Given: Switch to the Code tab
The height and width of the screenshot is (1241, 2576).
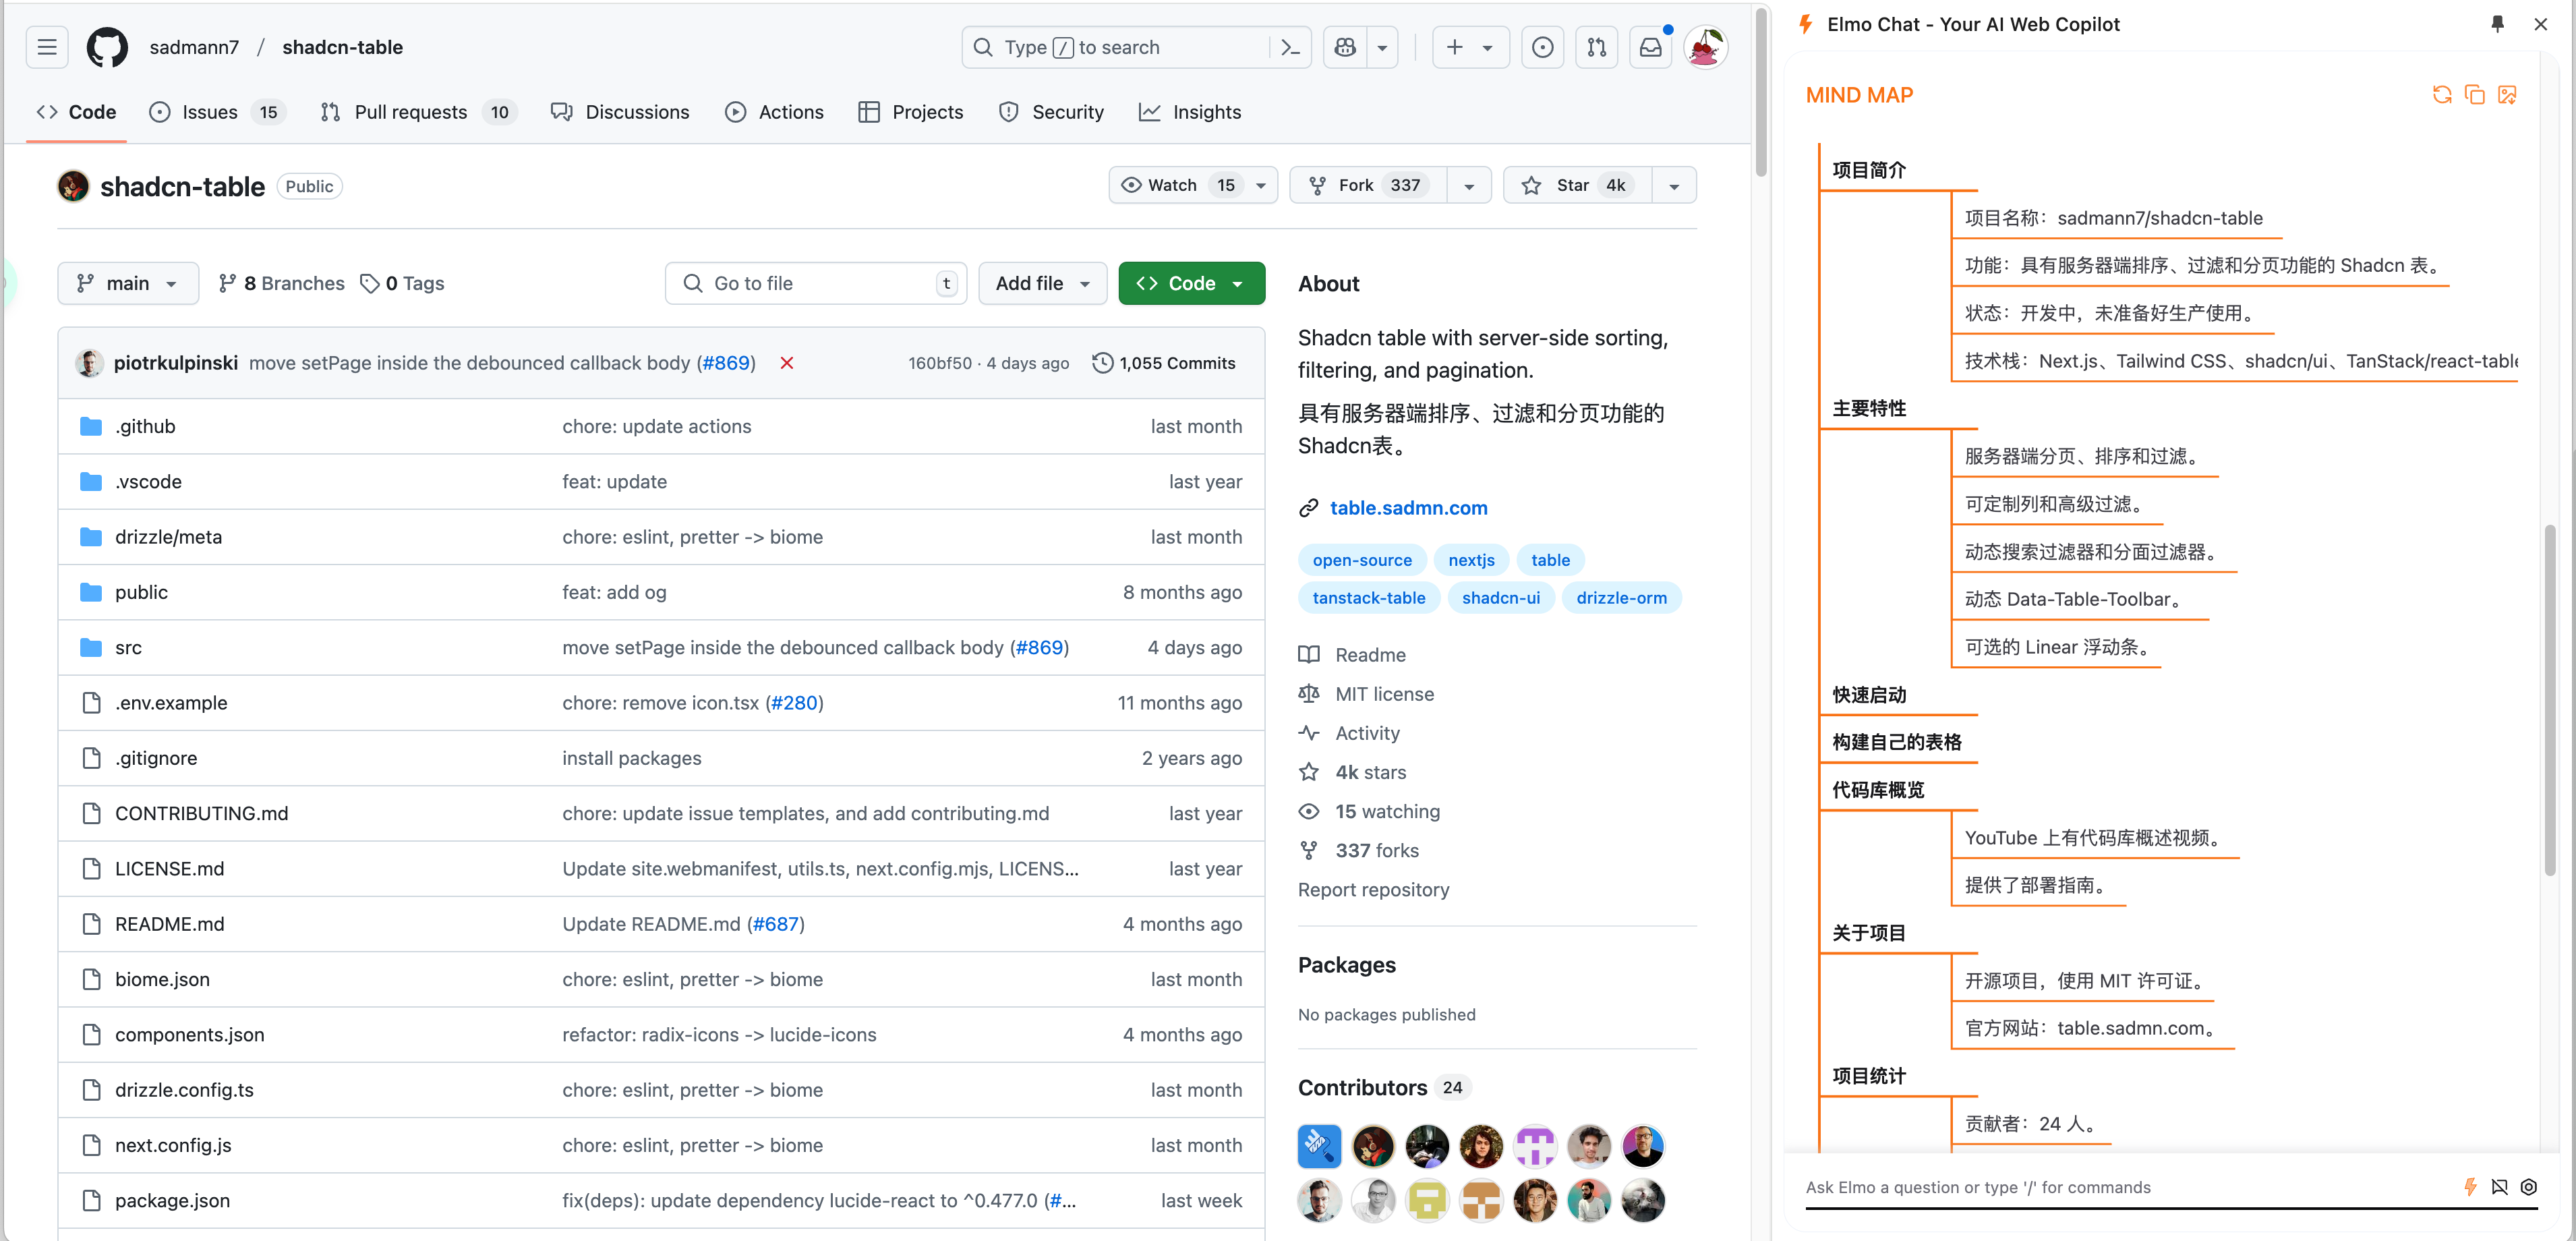Looking at the screenshot, I should 77,112.
